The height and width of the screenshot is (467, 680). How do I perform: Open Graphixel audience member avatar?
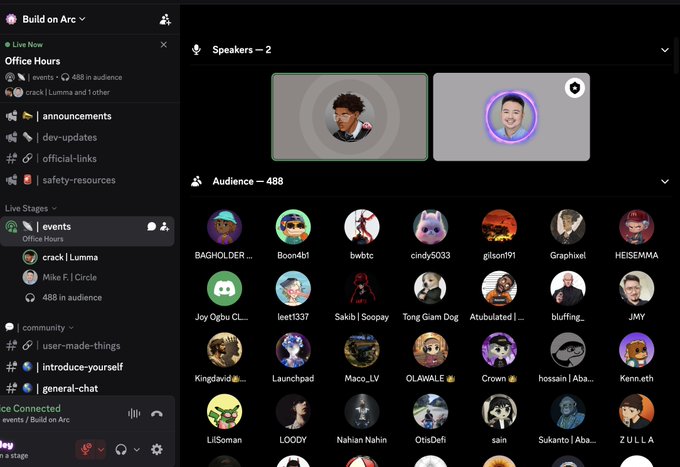(568, 227)
